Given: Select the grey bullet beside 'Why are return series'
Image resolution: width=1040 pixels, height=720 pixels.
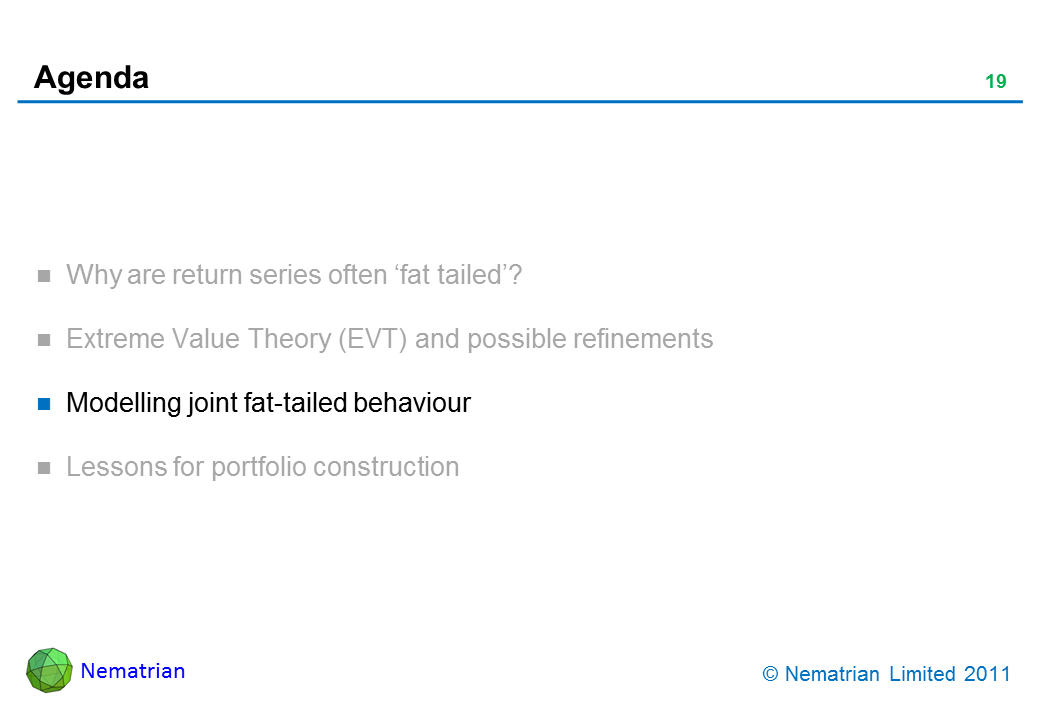Looking at the screenshot, I should click(45, 277).
